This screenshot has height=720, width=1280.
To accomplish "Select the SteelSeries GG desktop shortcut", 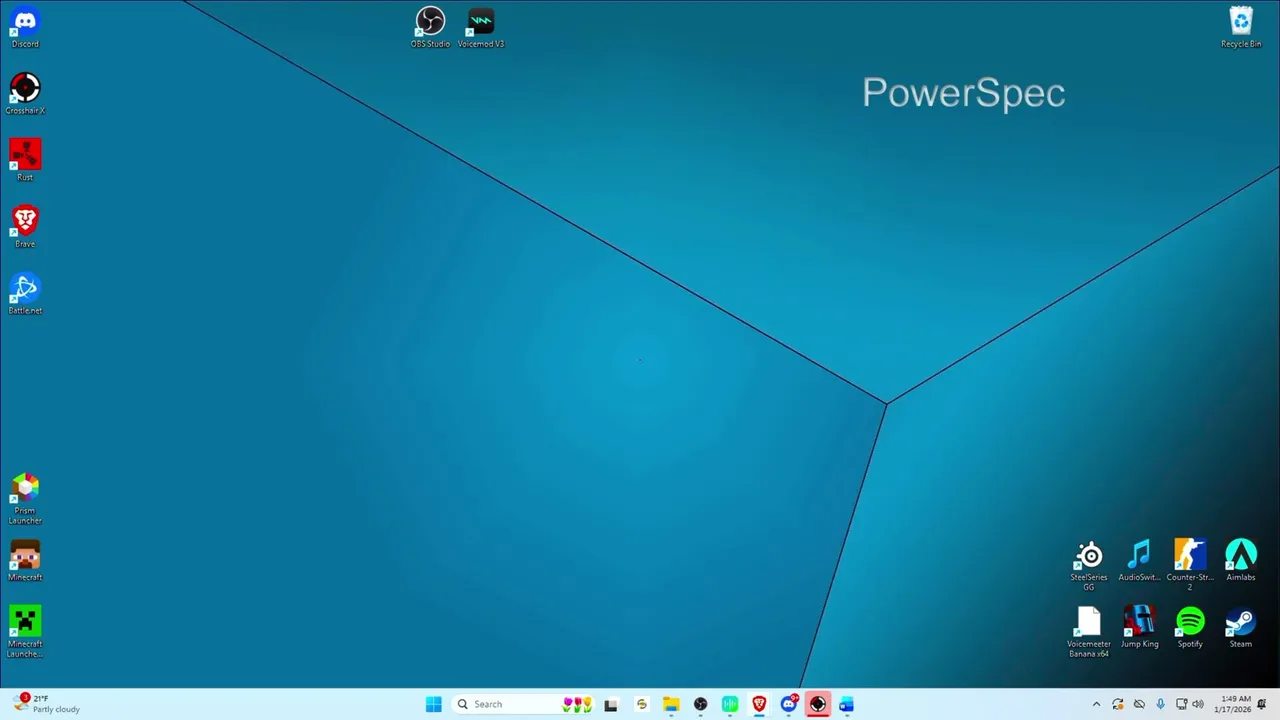I will (x=1089, y=566).
